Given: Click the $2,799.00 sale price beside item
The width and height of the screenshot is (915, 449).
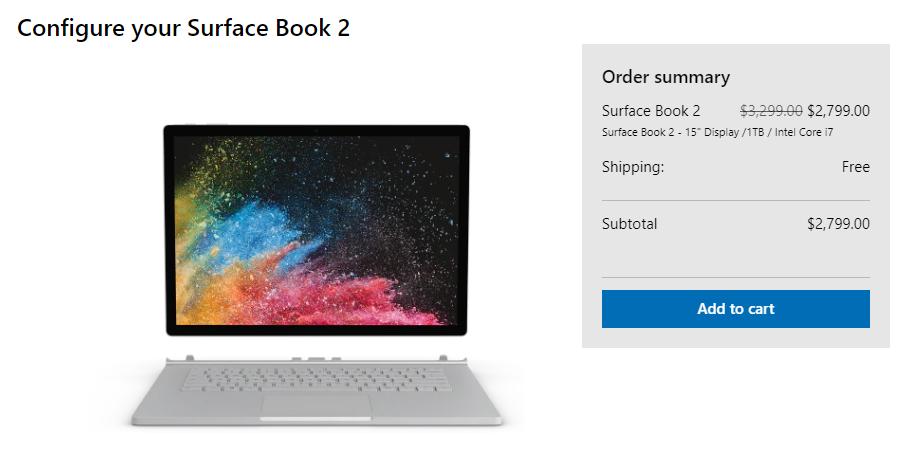Looking at the screenshot, I should point(839,111).
